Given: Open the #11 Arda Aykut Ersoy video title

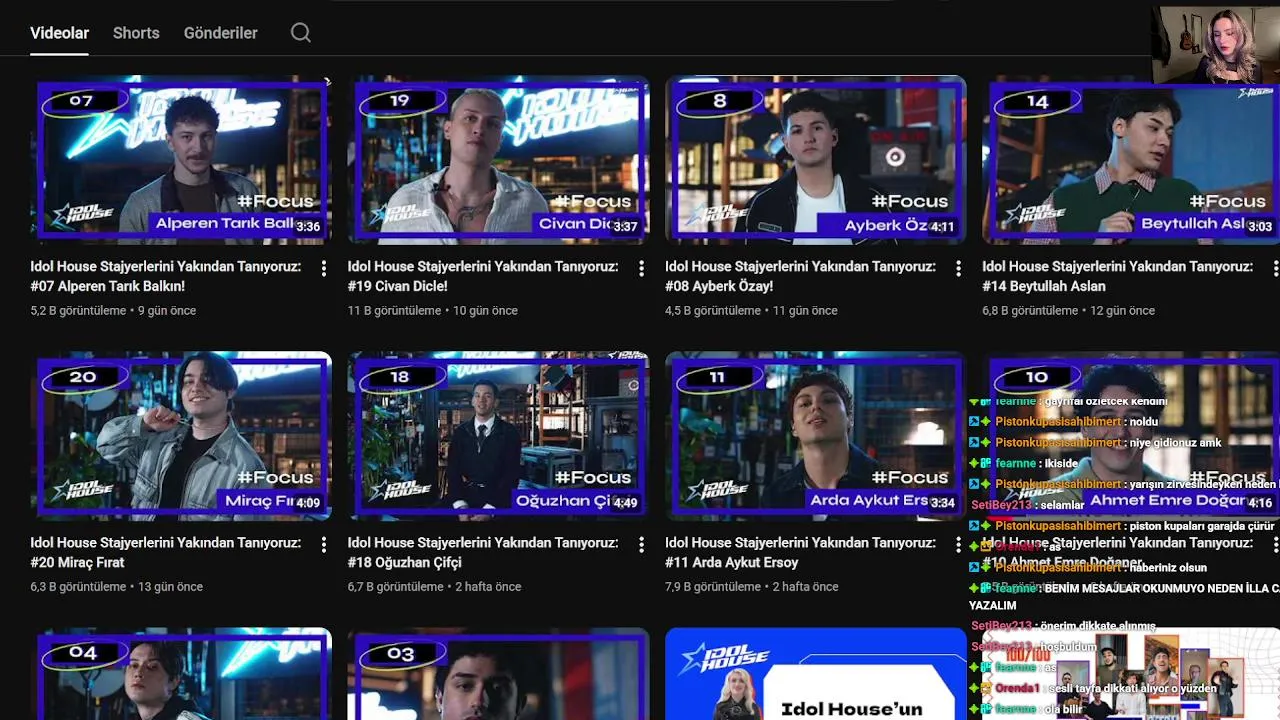Looking at the screenshot, I should click(800, 552).
